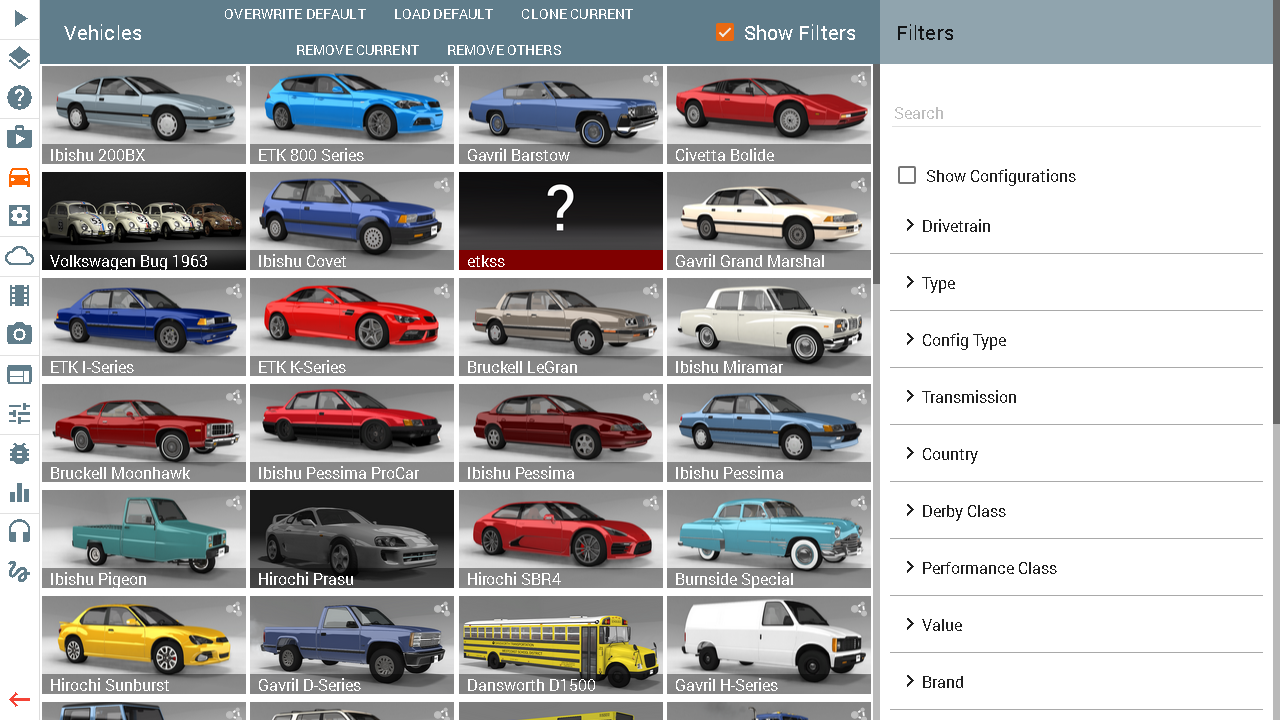1280x720 pixels.
Task: Expand the Value filter
Action: click(x=1076, y=625)
